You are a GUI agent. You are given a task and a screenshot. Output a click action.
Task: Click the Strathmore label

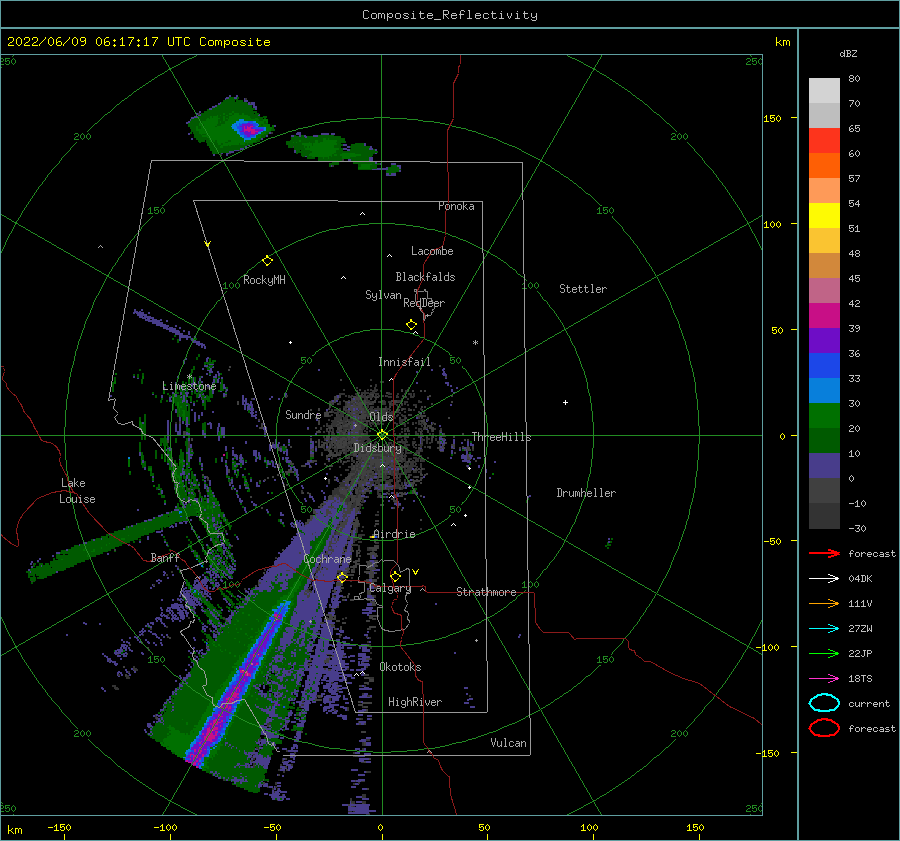tap(486, 592)
